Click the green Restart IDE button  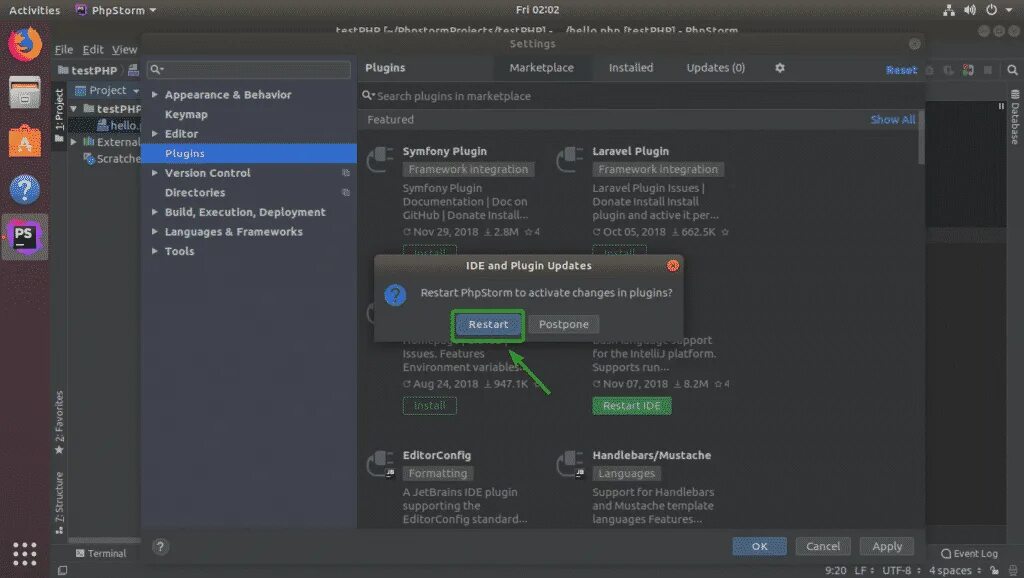(632, 406)
